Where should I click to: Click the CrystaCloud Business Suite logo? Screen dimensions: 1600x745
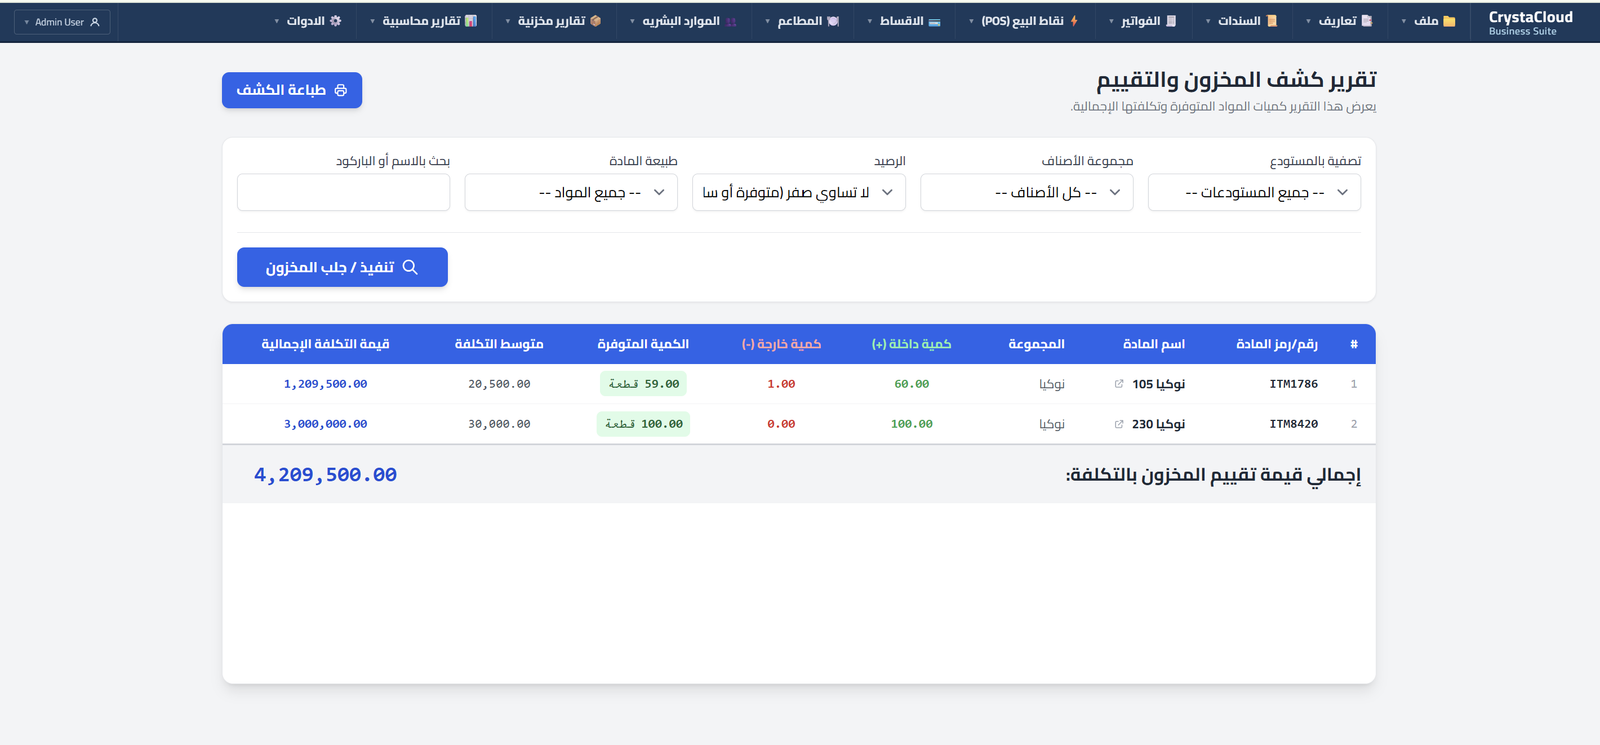1530,22
